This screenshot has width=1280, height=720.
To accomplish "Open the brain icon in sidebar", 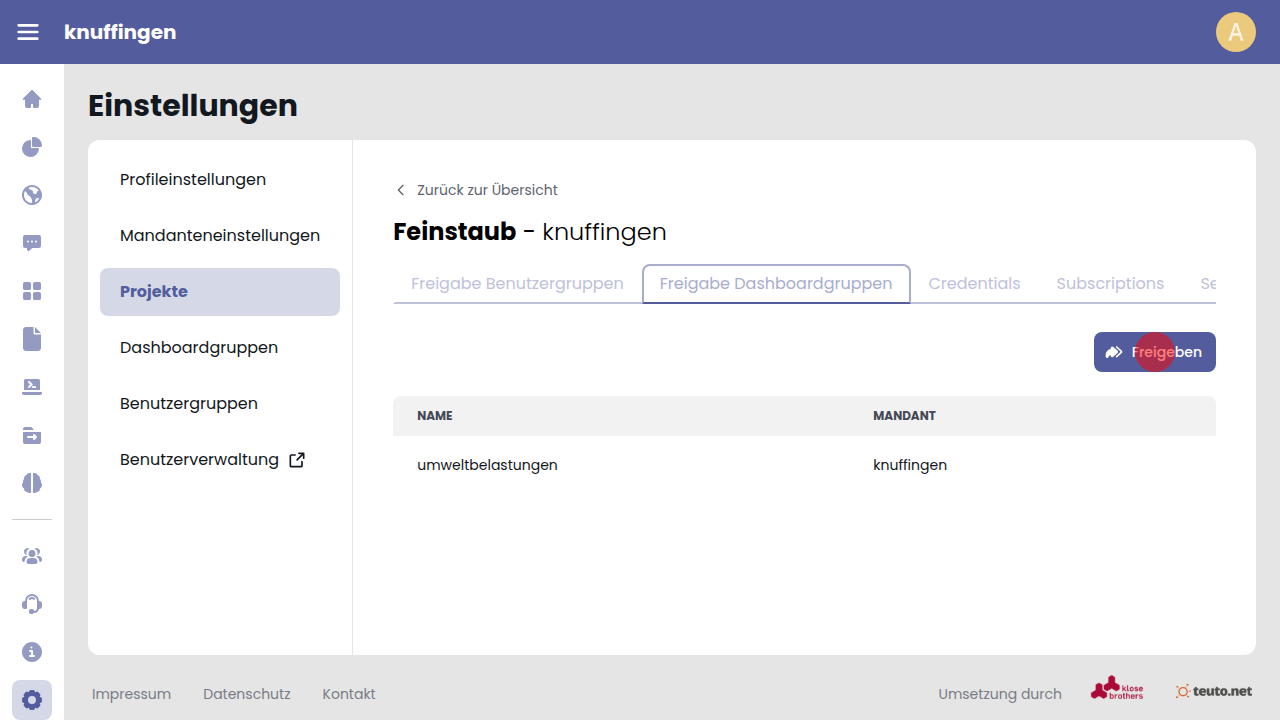I will tap(32, 483).
